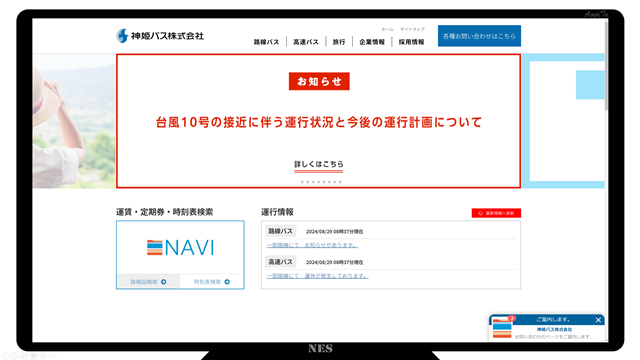
Task: Open the 路線バス menu item
Action: point(266,42)
